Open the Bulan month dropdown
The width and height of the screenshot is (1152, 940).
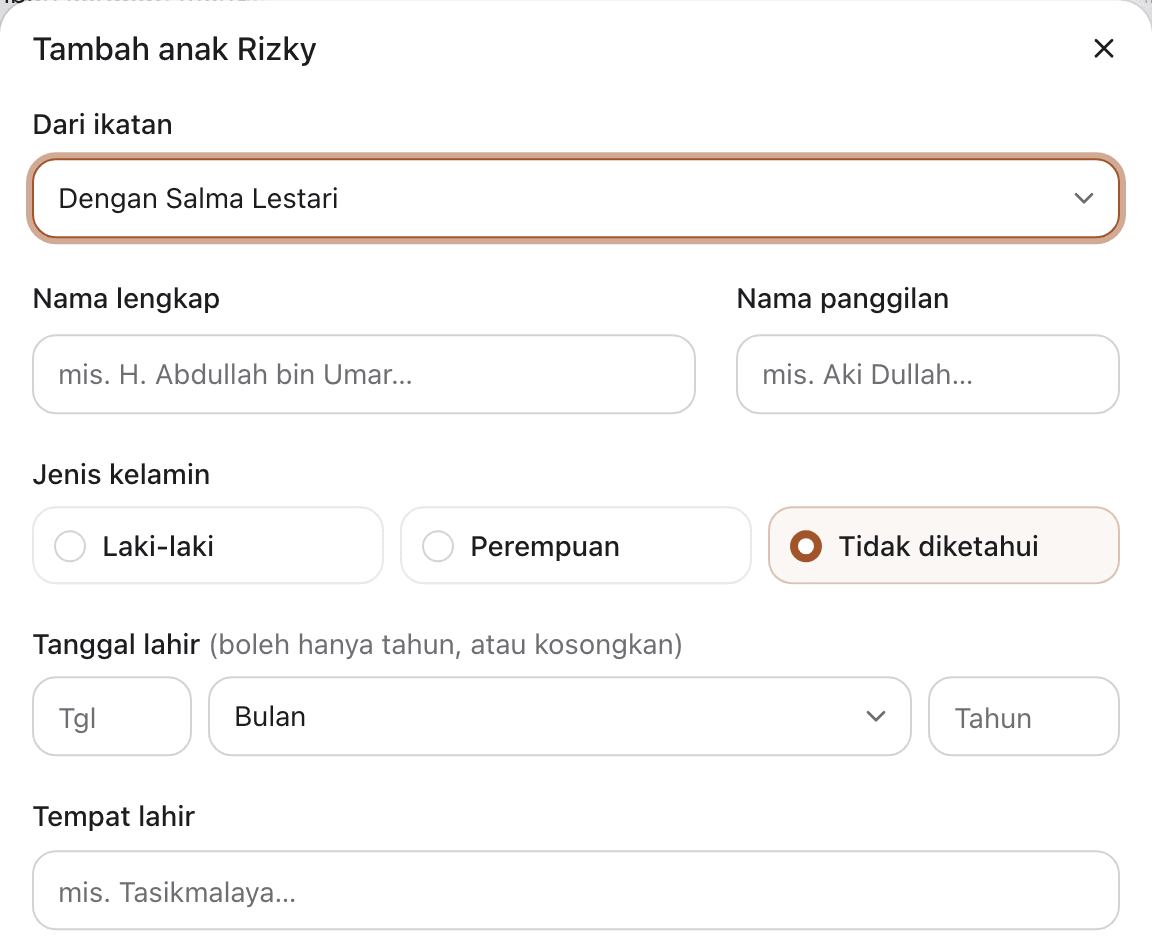(x=560, y=717)
